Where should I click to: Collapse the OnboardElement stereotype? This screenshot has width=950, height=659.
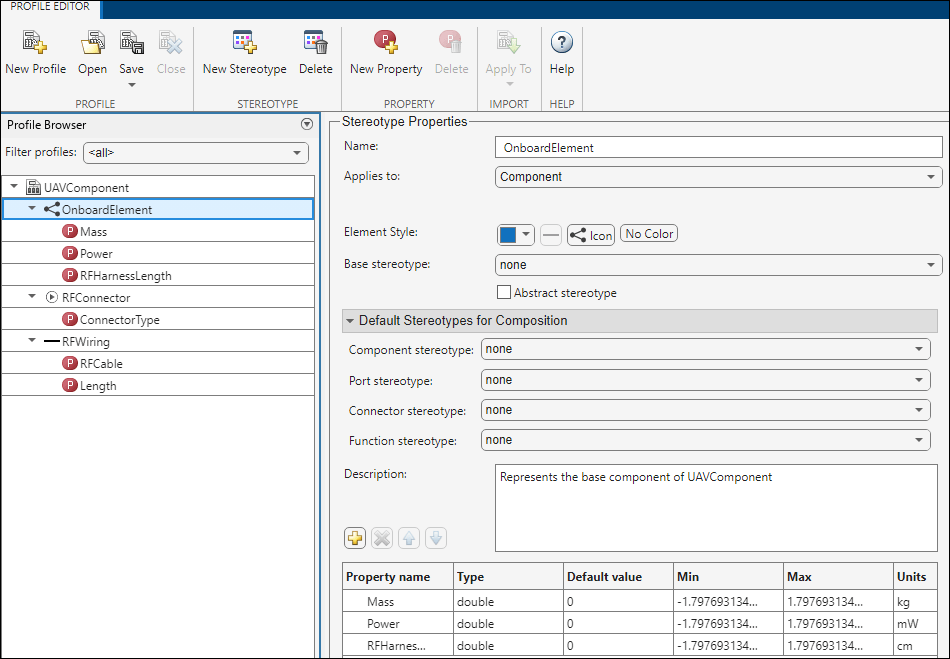(32, 208)
